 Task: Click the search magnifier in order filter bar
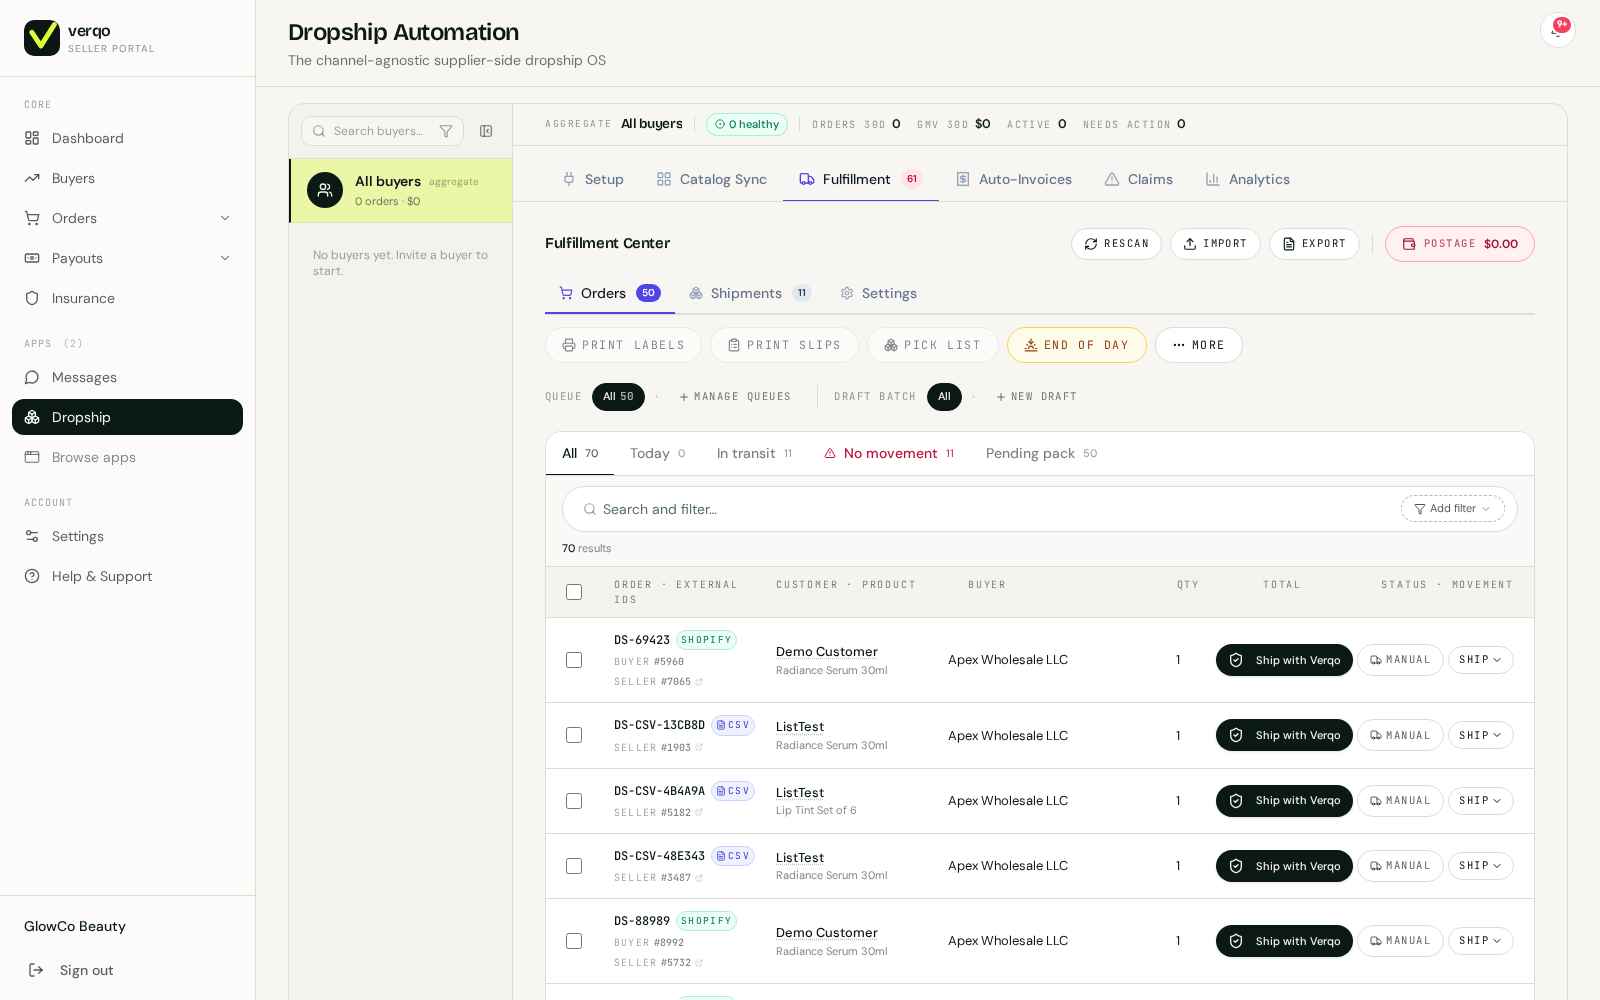[590, 509]
